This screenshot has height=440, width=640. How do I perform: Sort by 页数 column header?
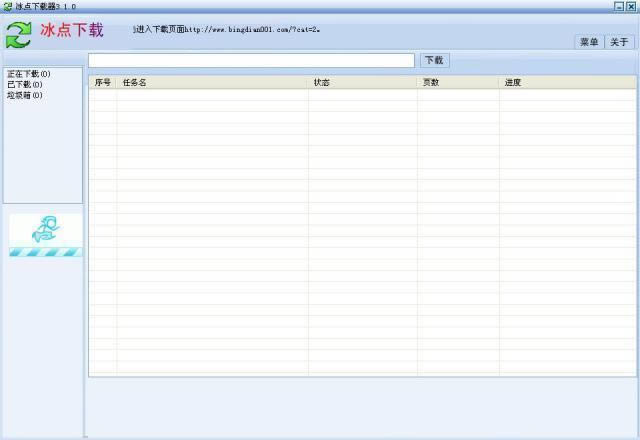click(458, 82)
